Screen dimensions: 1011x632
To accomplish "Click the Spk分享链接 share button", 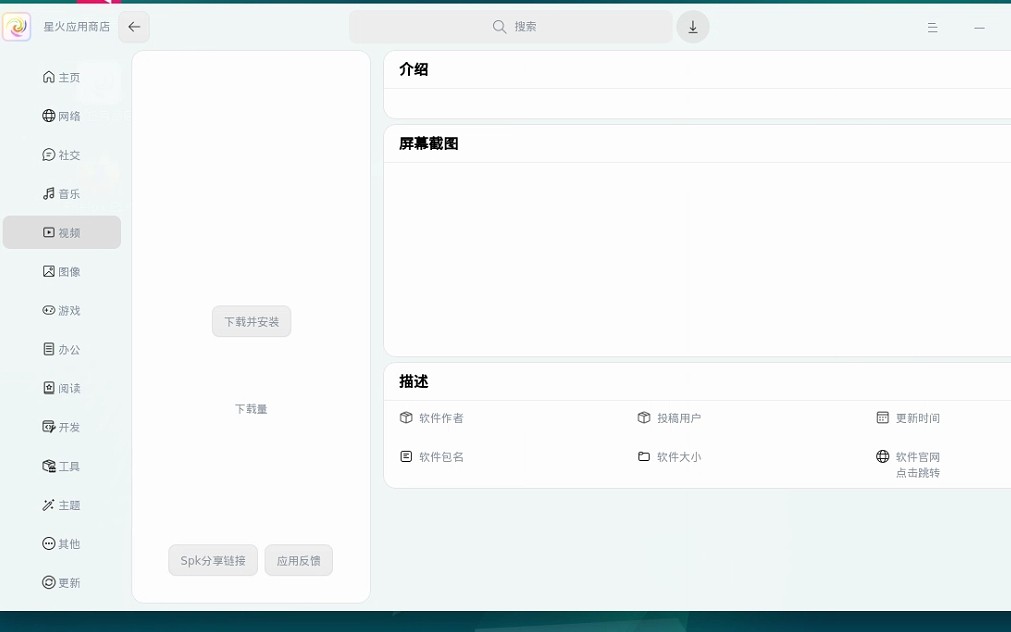I will 213,561.
